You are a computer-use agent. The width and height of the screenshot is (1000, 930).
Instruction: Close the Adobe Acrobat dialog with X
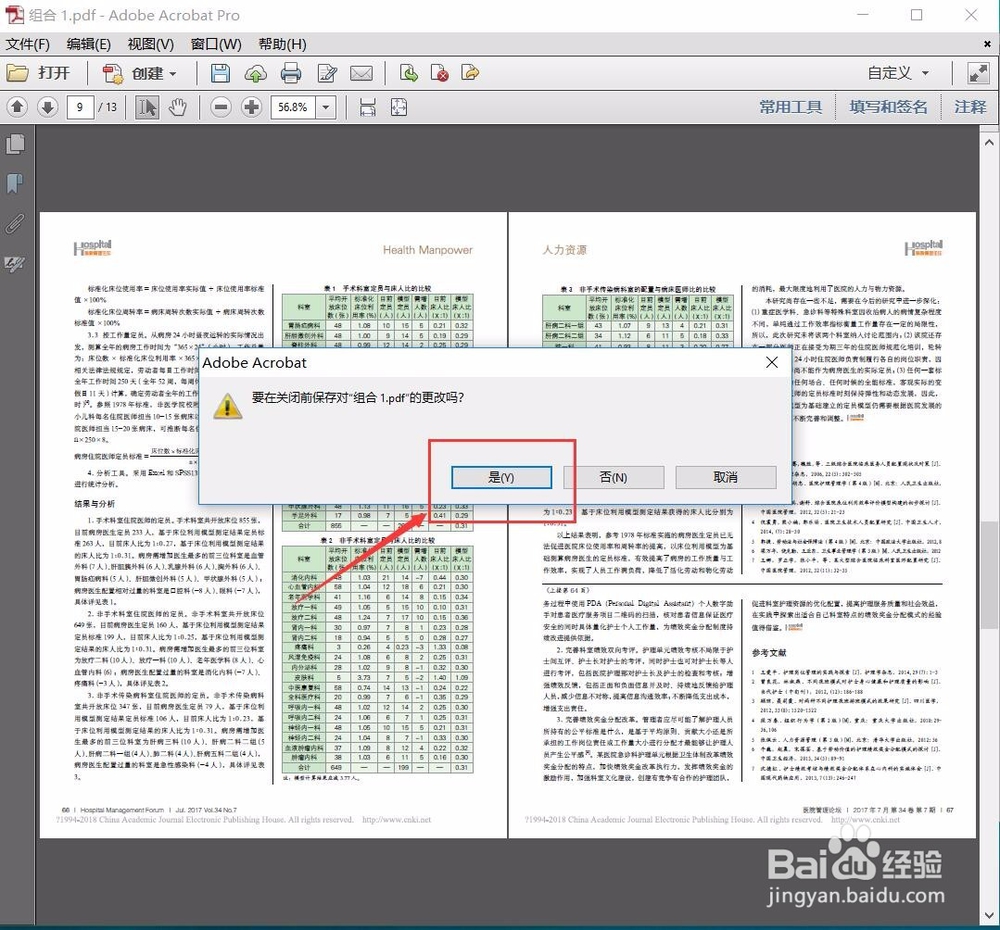(772, 362)
